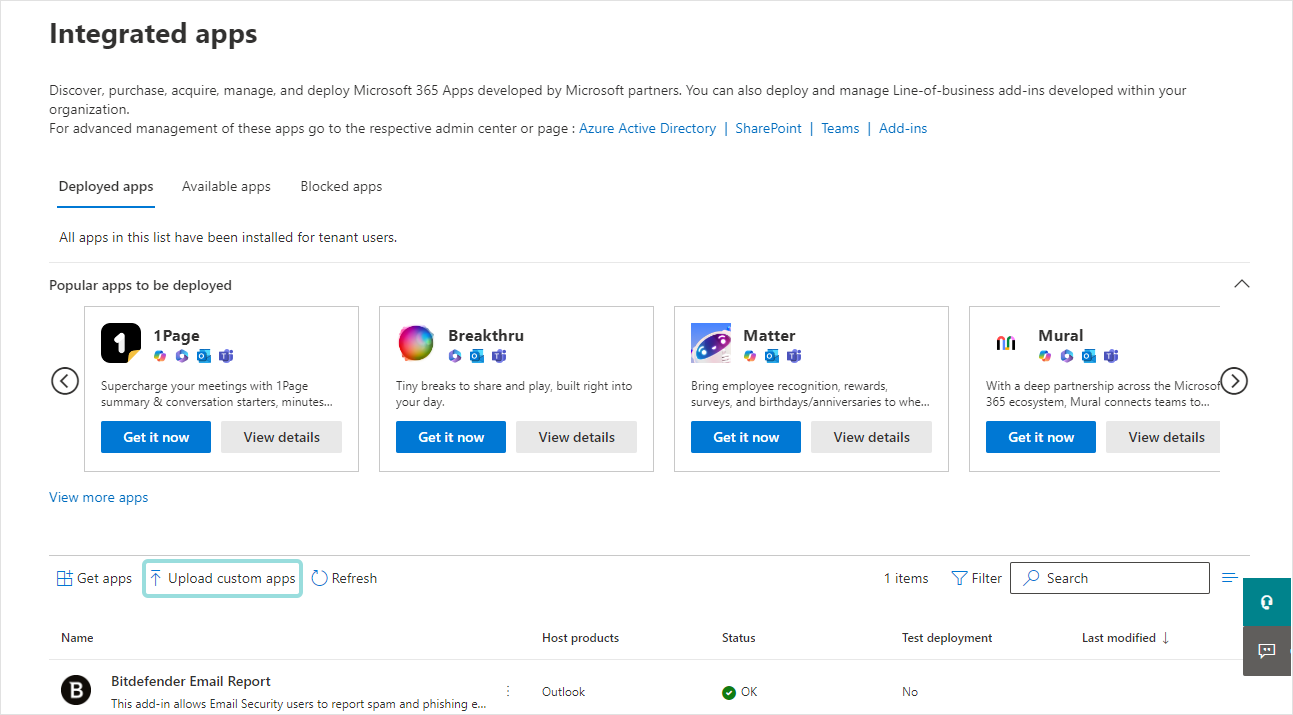Open the options menu for Bitdefender Email Report

[x=507, y=690]
